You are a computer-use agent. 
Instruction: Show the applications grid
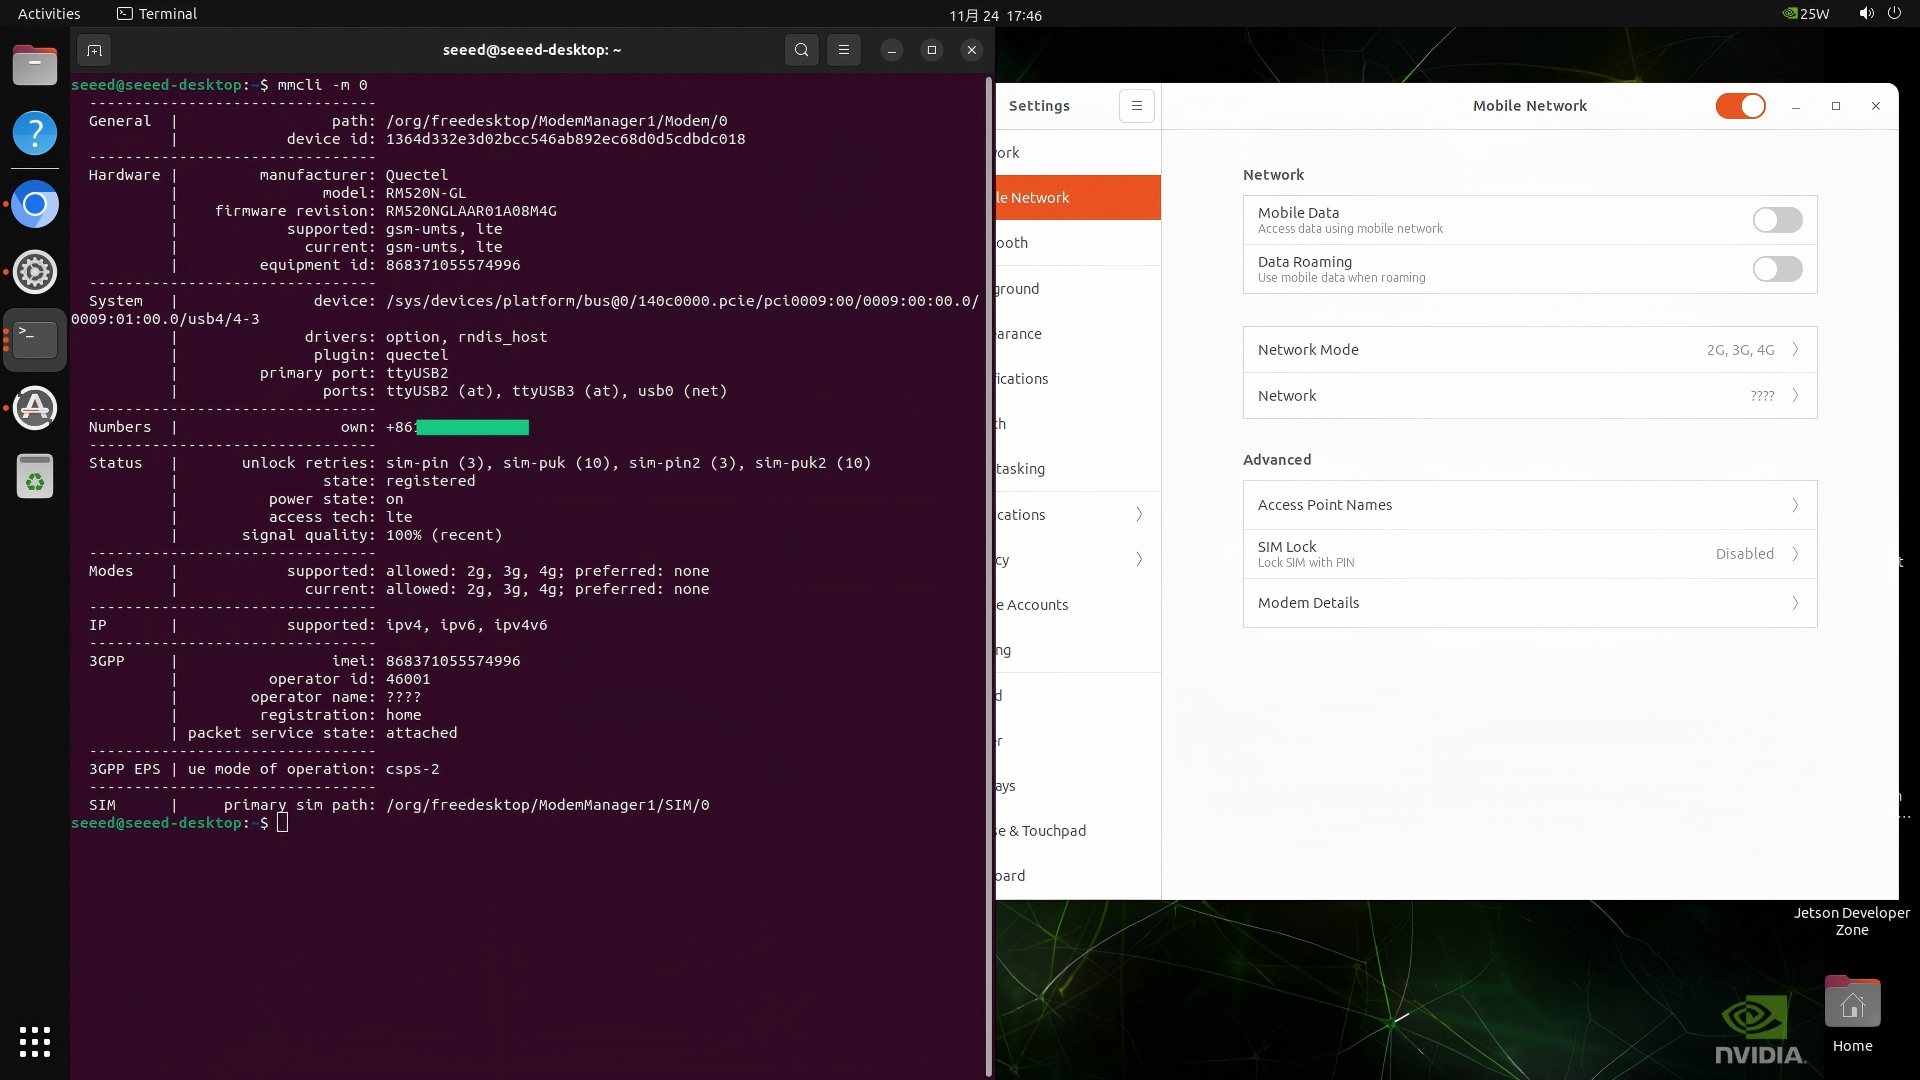(x=35, y=1041)
